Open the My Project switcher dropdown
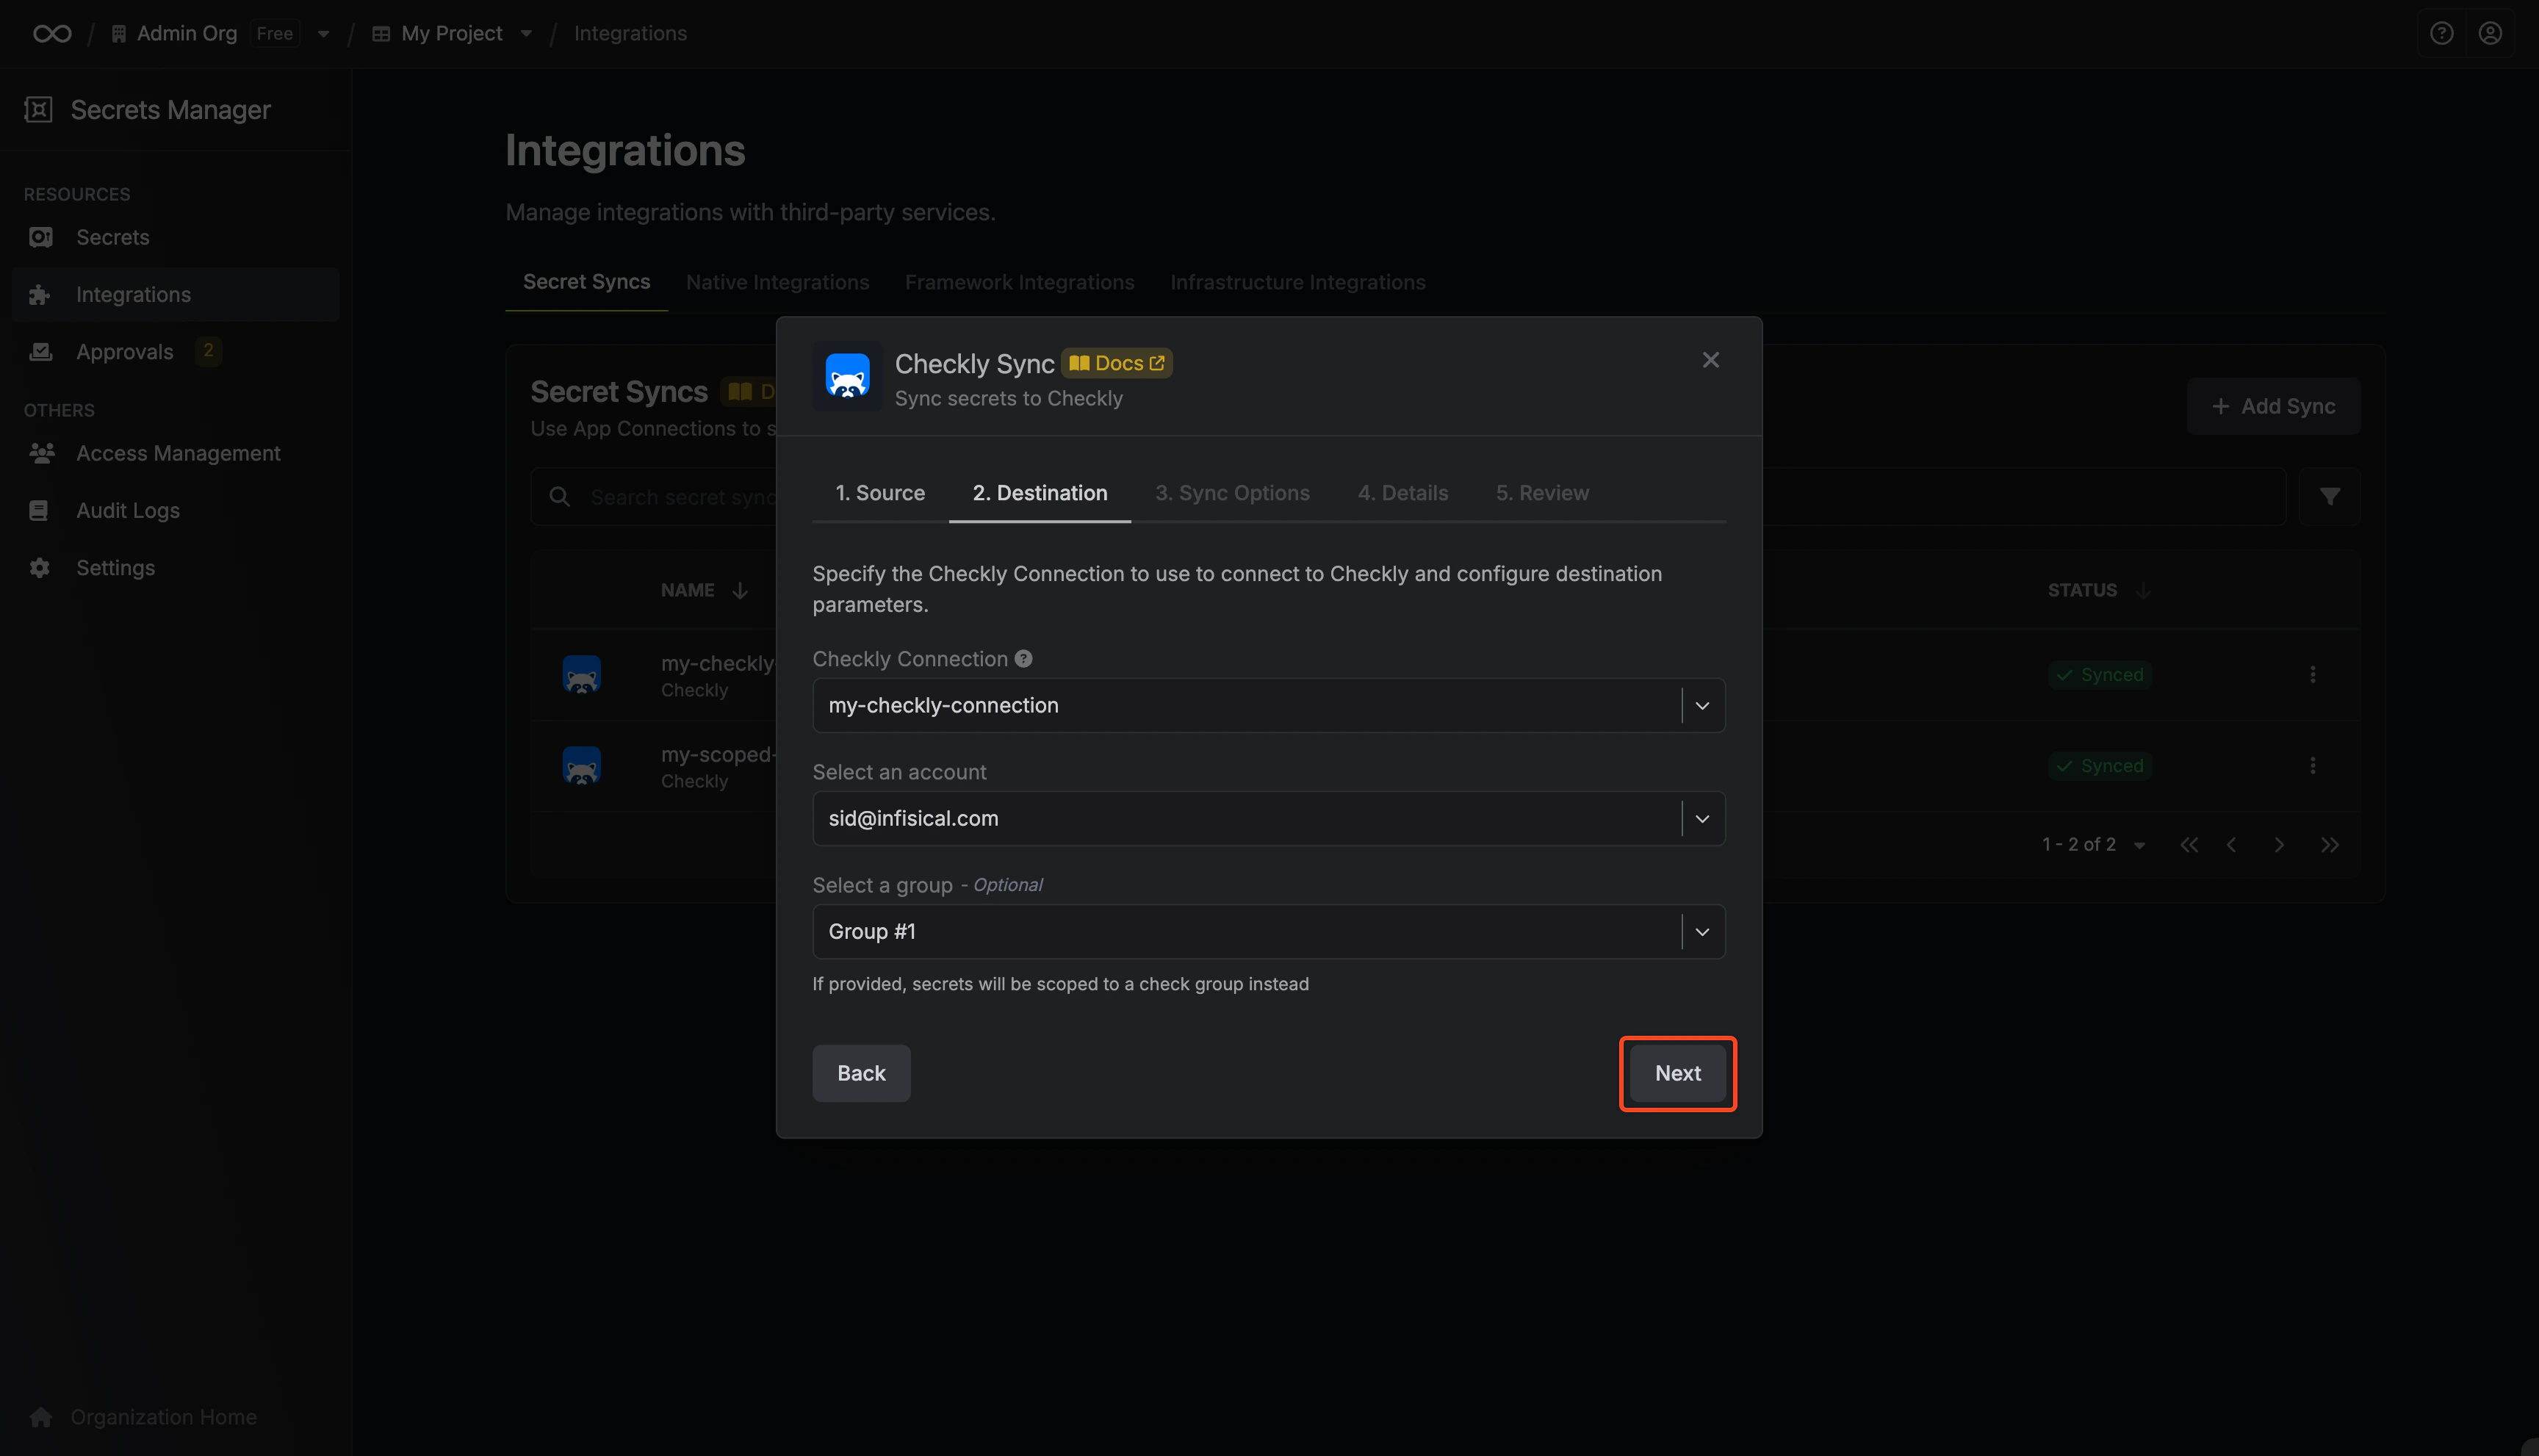Viewport: 2539px width, 1456px height. point(526,34)
